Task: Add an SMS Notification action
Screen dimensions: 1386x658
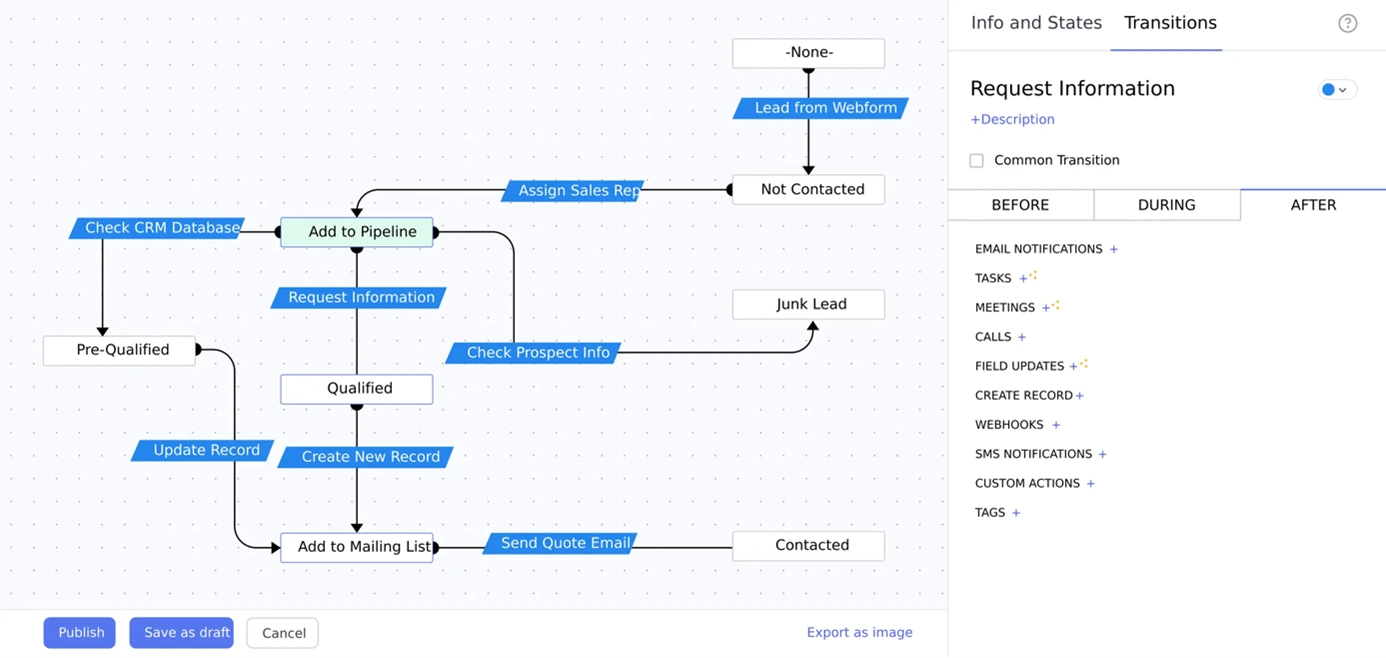Action: (1103, 453)
